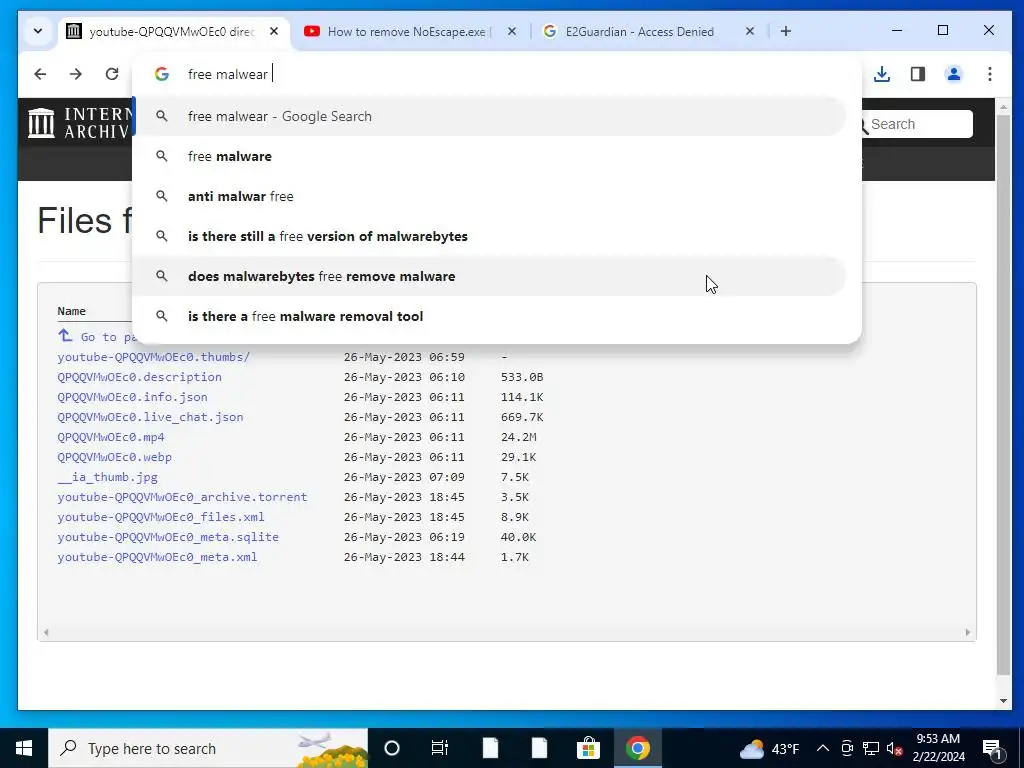This screenshot has width=1024, height=768.
Task: Open __ia_thumb.jpg file link
Action: pyautogui.click(x=108, y=477)
